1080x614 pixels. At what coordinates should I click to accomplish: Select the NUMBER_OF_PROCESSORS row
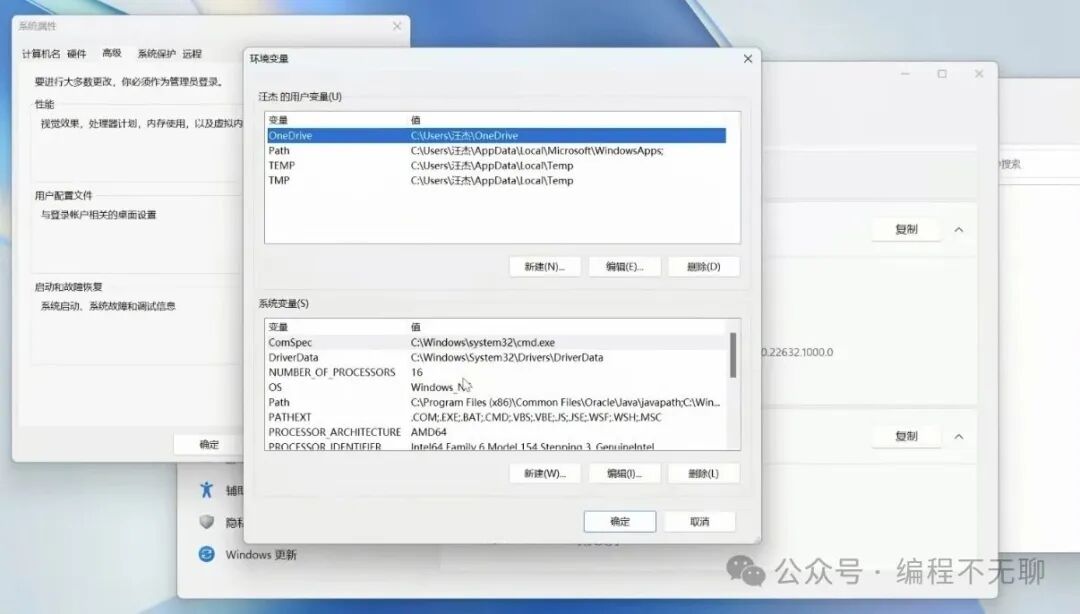point(496,372)
